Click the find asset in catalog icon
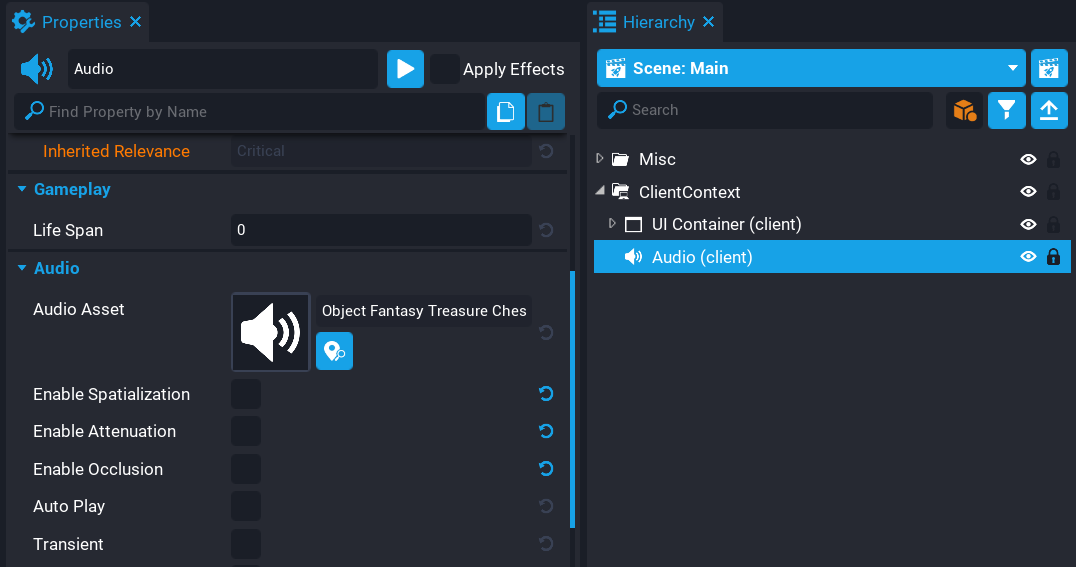1076x567 pixels. tap(334, 352)
